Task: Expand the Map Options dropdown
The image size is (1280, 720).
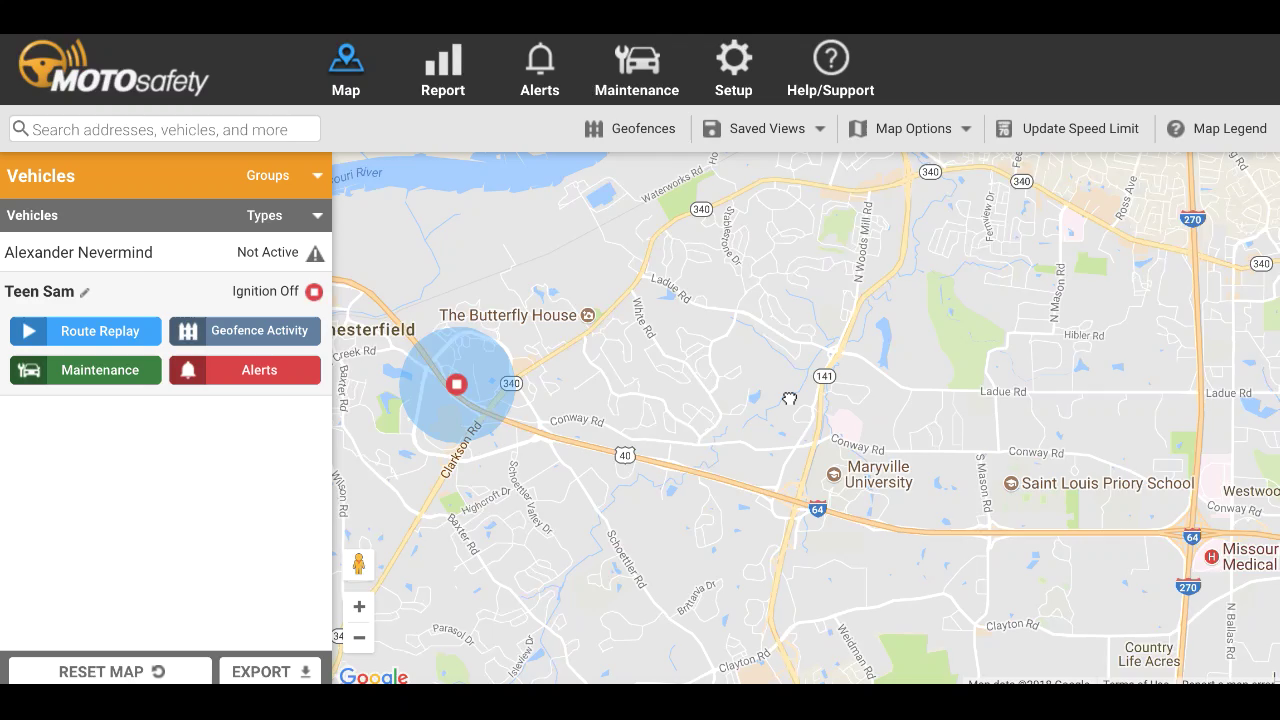Action: (911, 129)
